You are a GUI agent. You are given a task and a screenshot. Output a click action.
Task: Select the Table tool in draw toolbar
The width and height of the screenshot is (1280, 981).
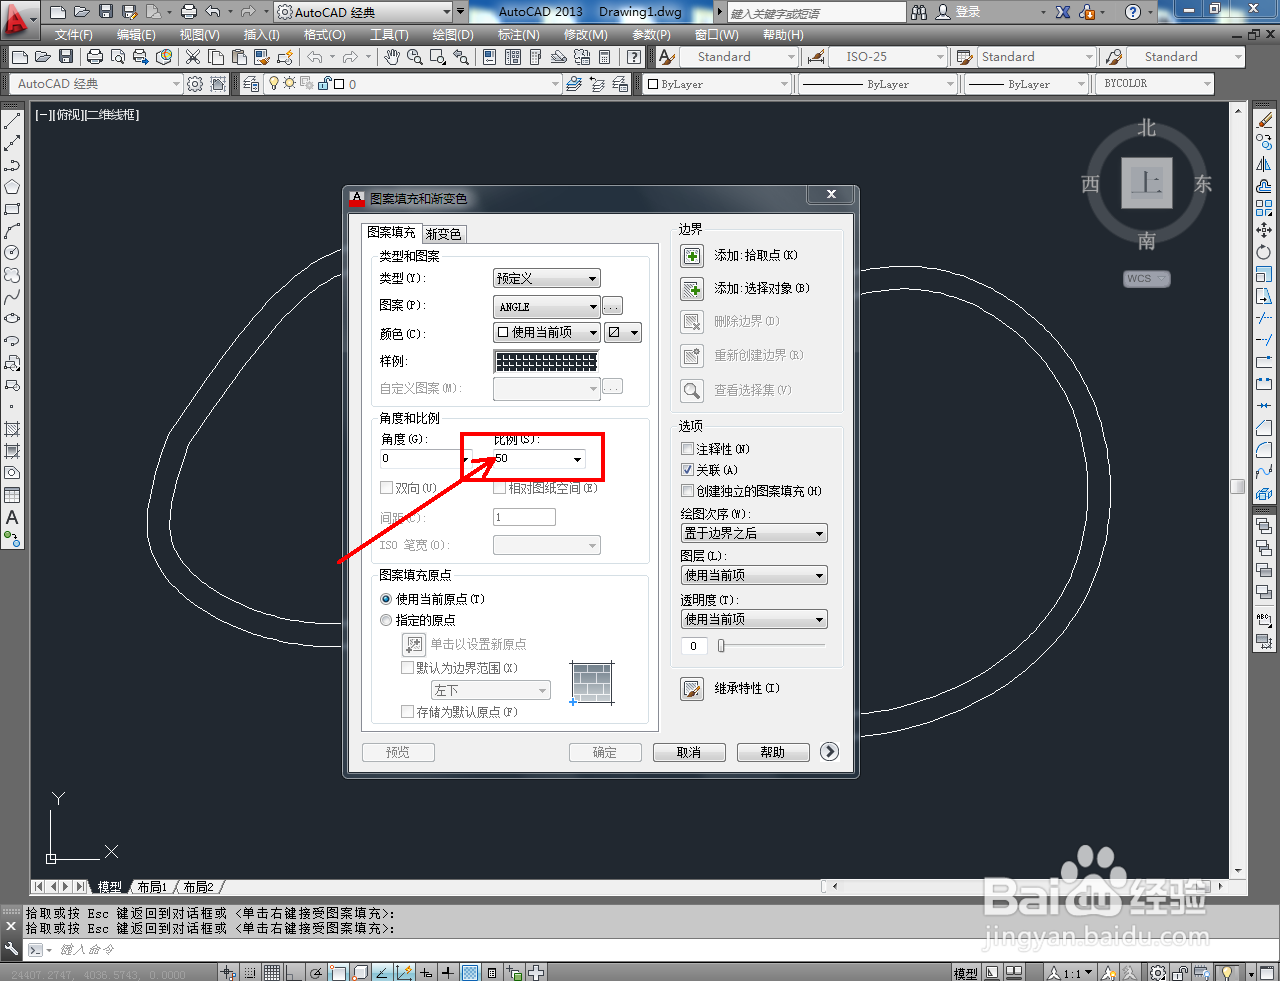click(12, 495)
